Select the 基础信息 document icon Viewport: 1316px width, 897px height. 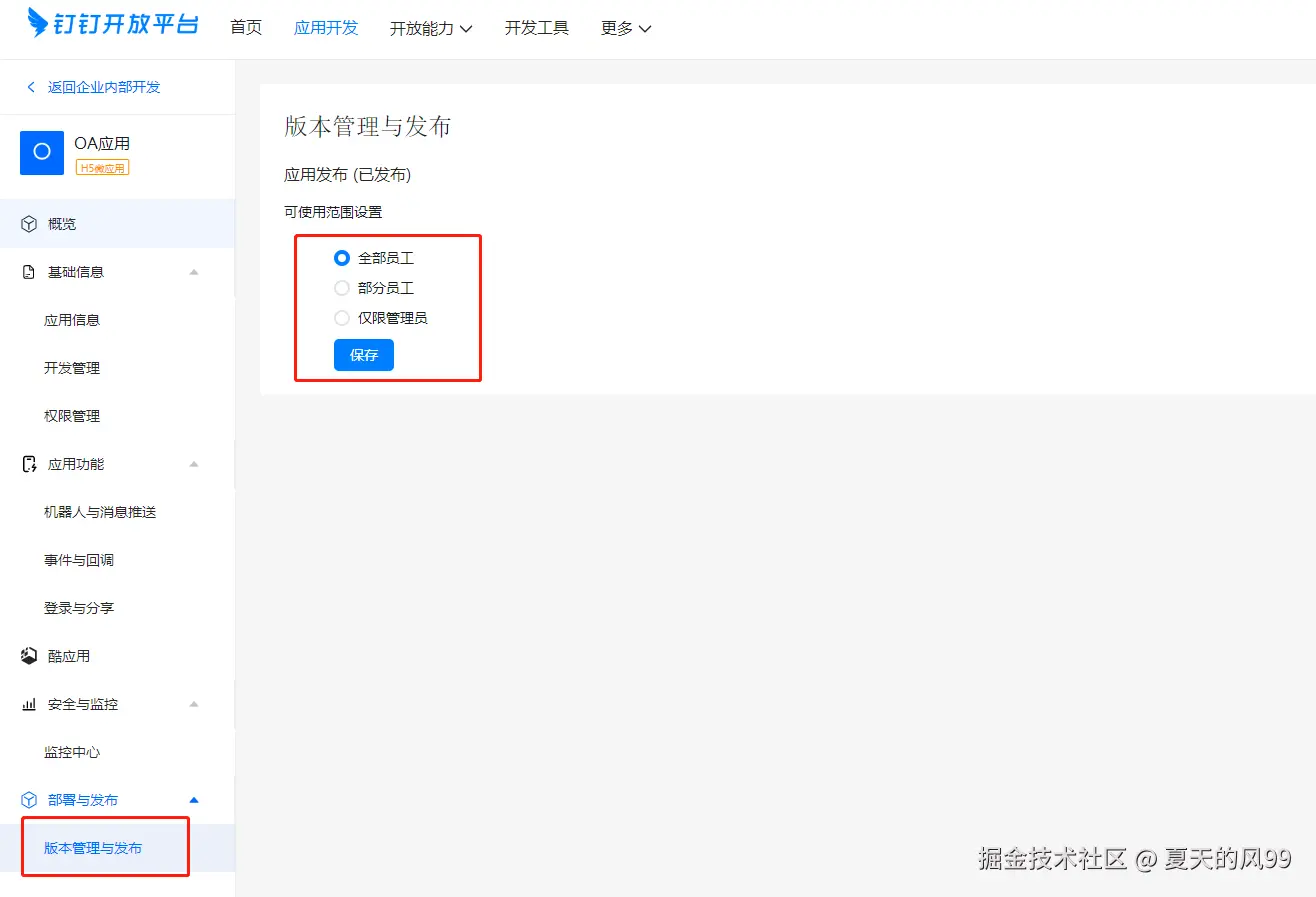(27, 271)
